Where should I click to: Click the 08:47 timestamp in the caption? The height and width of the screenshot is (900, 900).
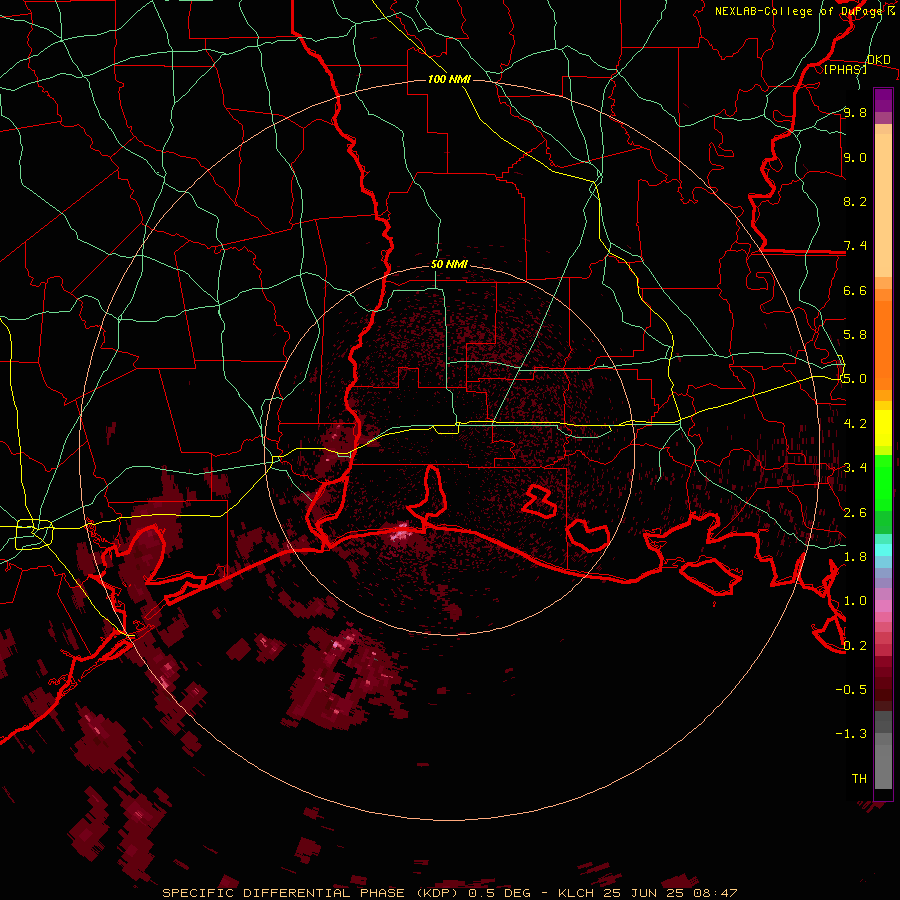(717, 893)
